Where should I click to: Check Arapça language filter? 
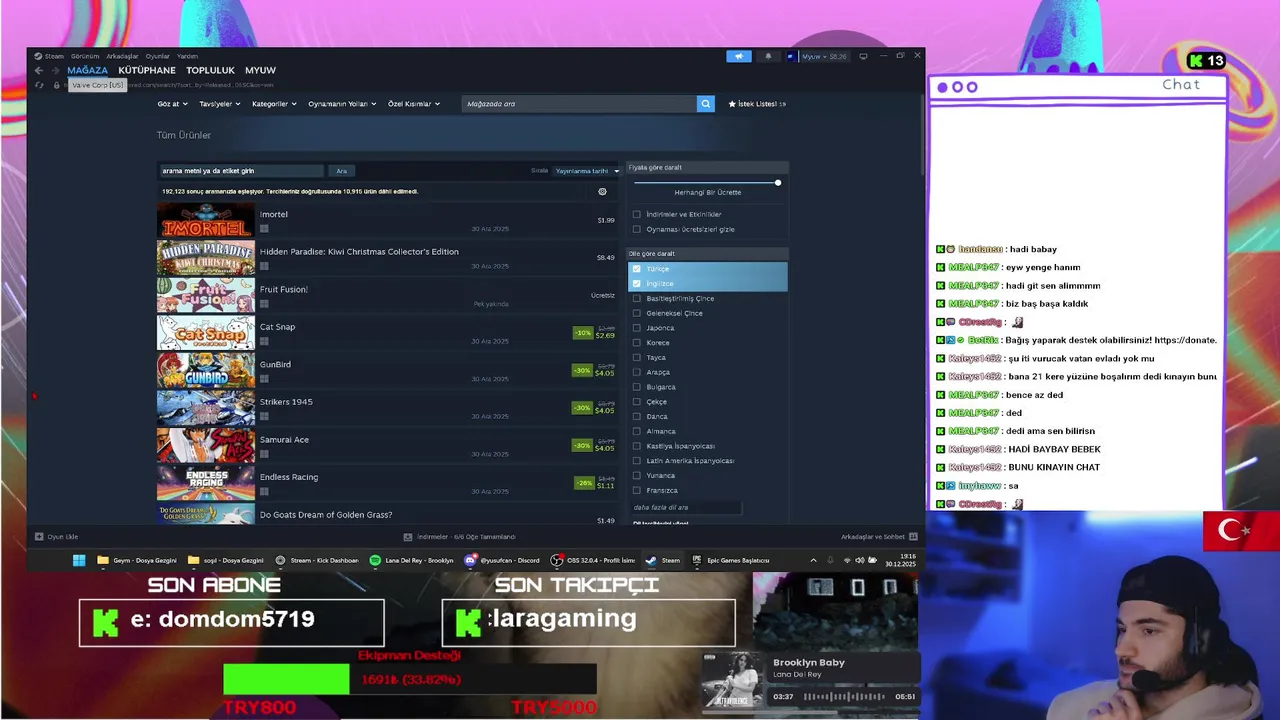click(637, 372)
